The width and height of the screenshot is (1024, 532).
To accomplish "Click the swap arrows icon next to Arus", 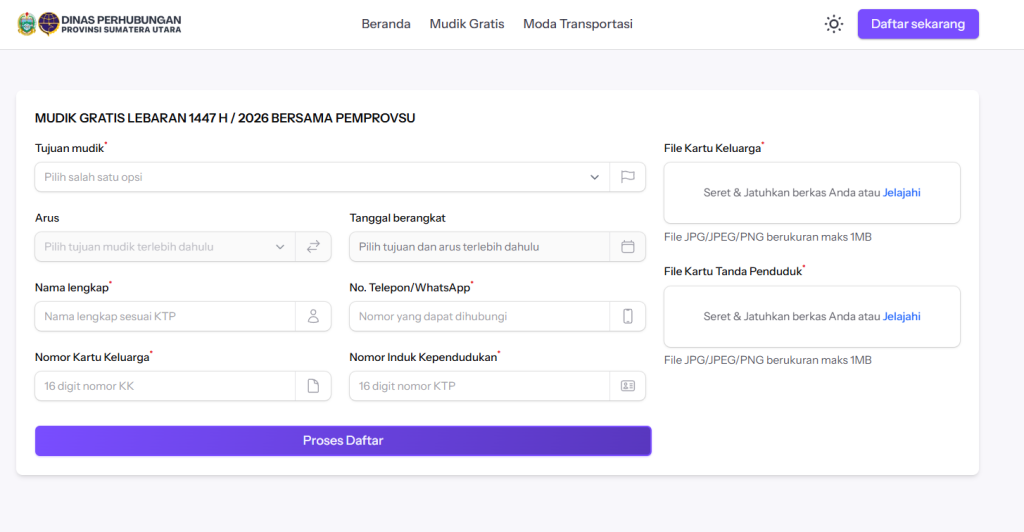I will (313, 247).
